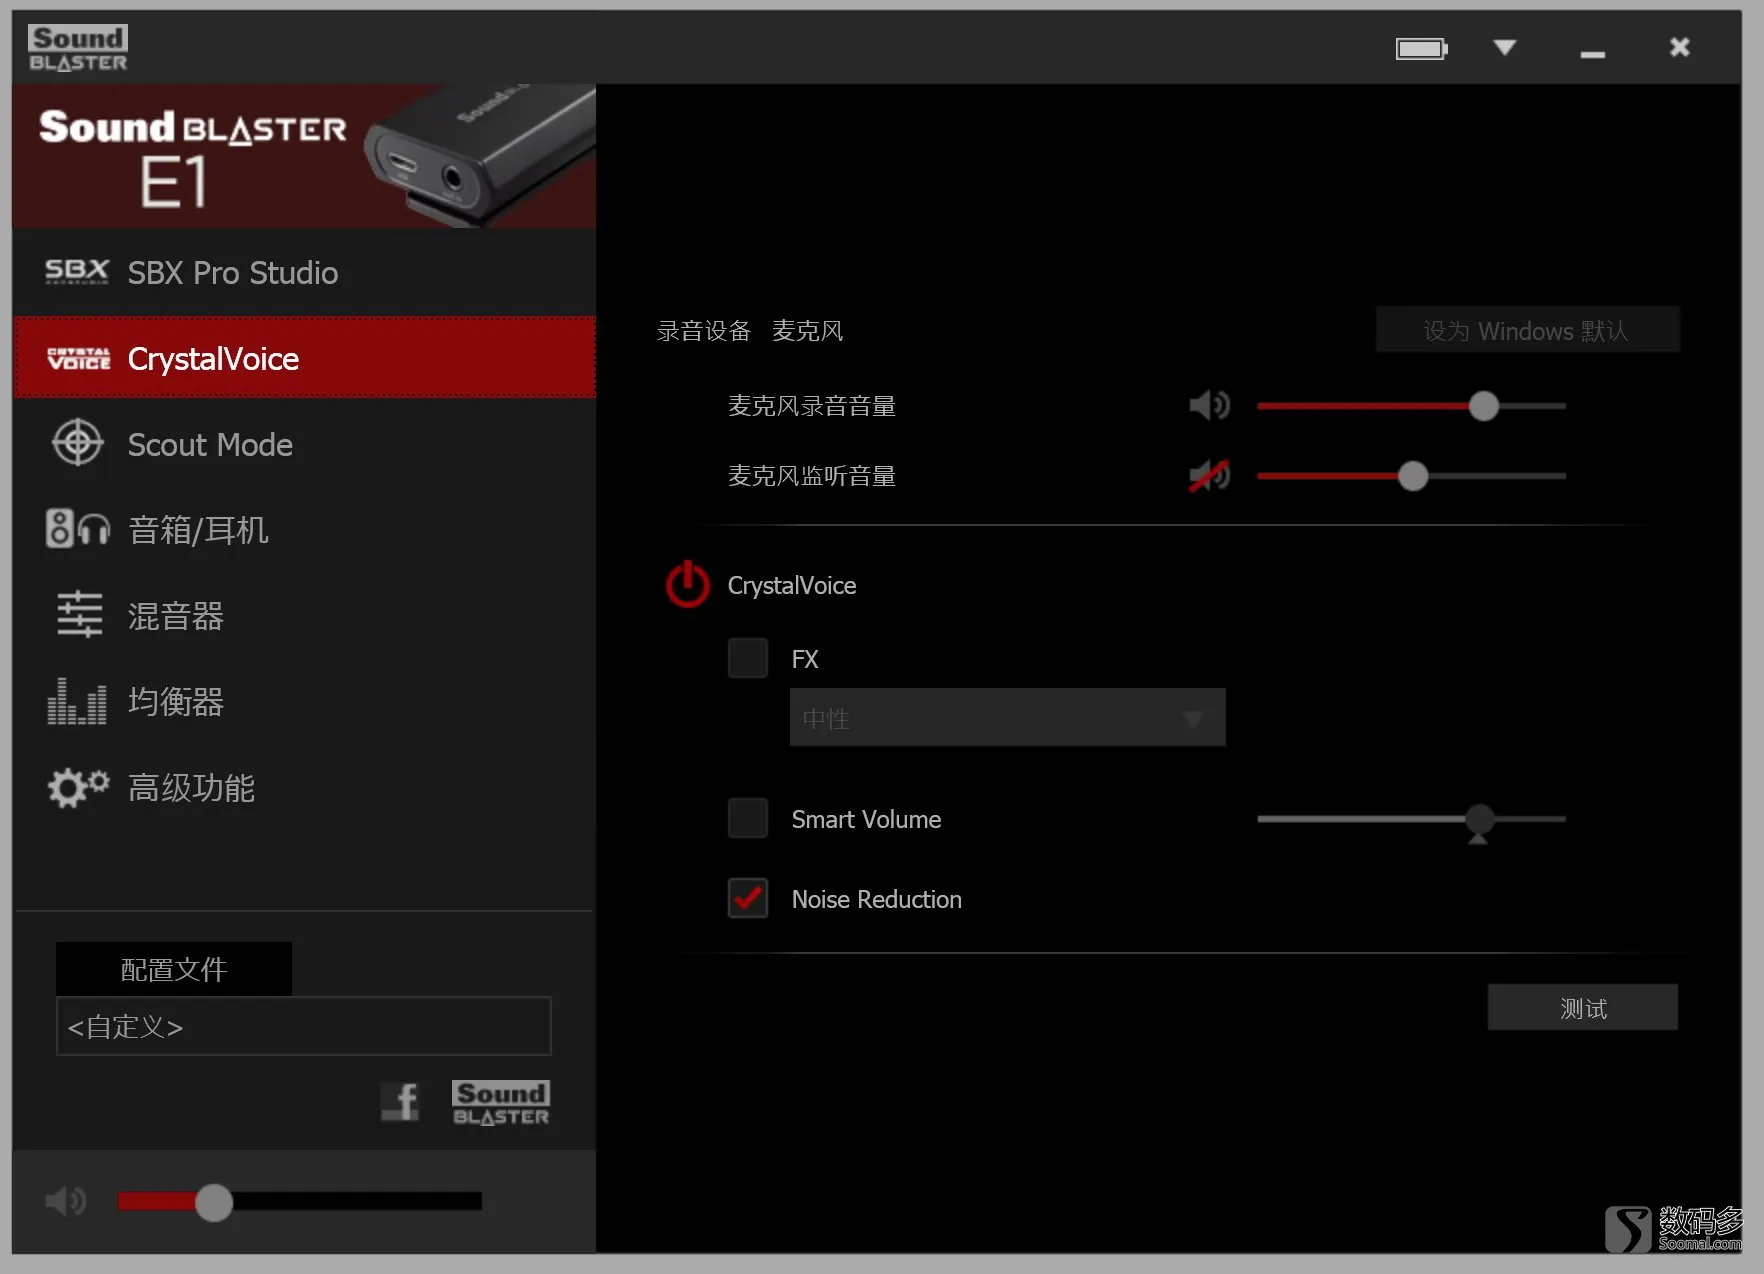The width and height of the screenshot is (1764, 1274).
Task: Close the Sound Blaster window
Action: coord(1680,47)
